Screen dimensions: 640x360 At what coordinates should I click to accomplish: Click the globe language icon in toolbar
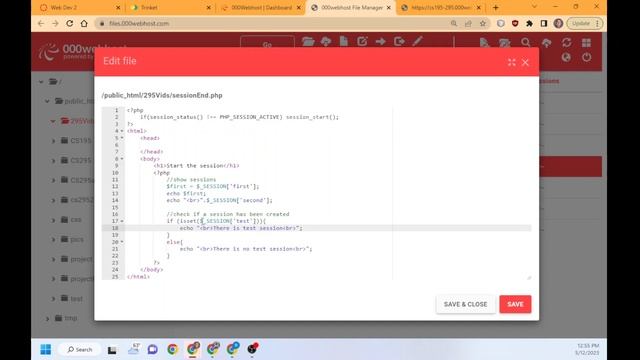(566, 57)
